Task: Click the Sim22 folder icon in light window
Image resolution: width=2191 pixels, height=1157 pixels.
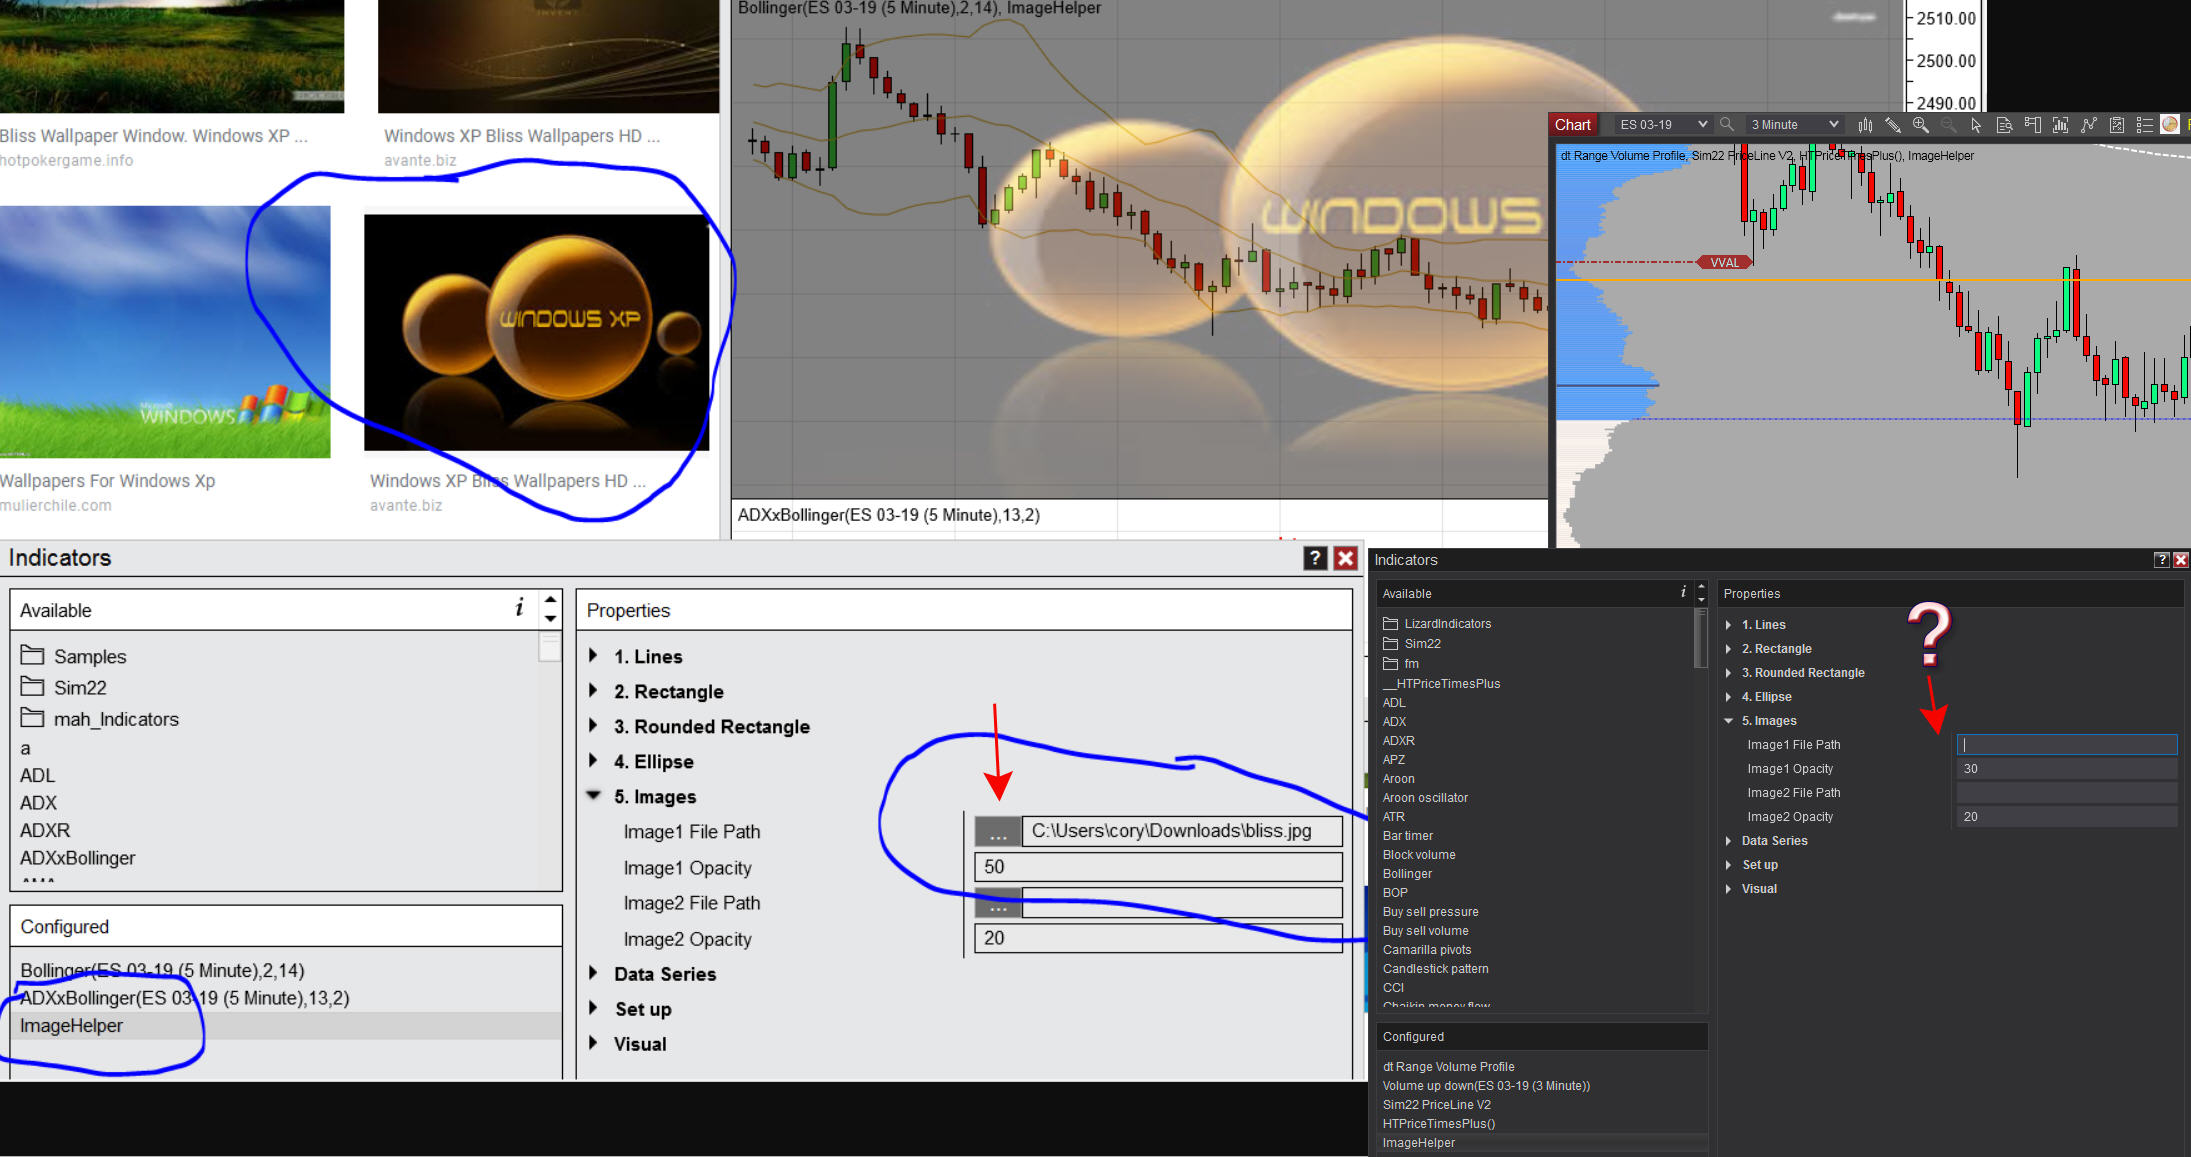Action: [33, 686]
